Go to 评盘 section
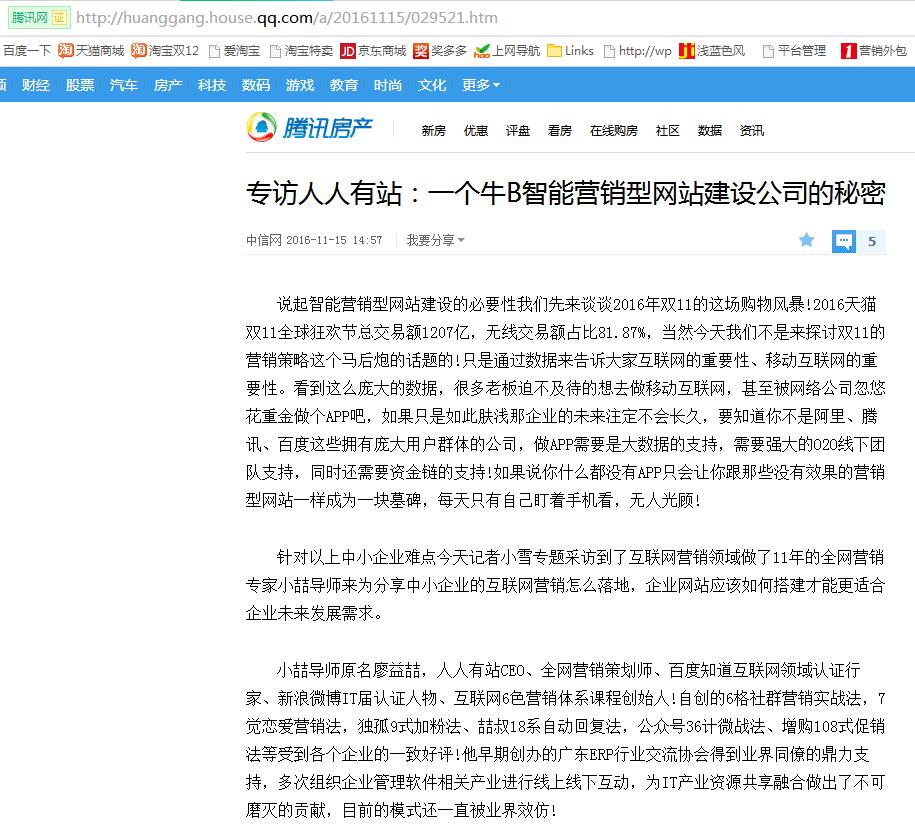This screenshot has width=915, height=829. pyautogui.click(x=518, y=131)
